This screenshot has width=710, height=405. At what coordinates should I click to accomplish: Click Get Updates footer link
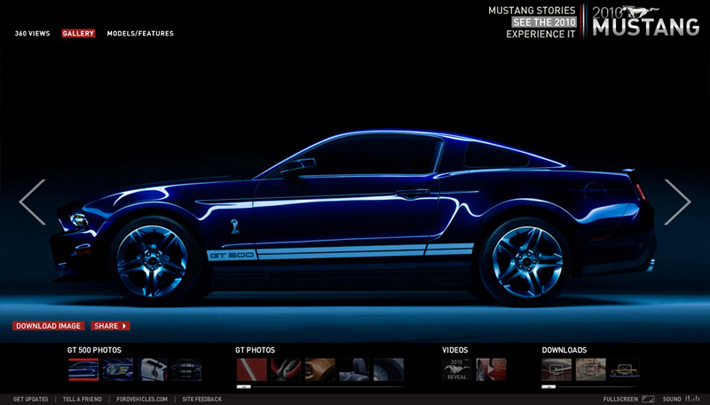[x=31, y=399]
